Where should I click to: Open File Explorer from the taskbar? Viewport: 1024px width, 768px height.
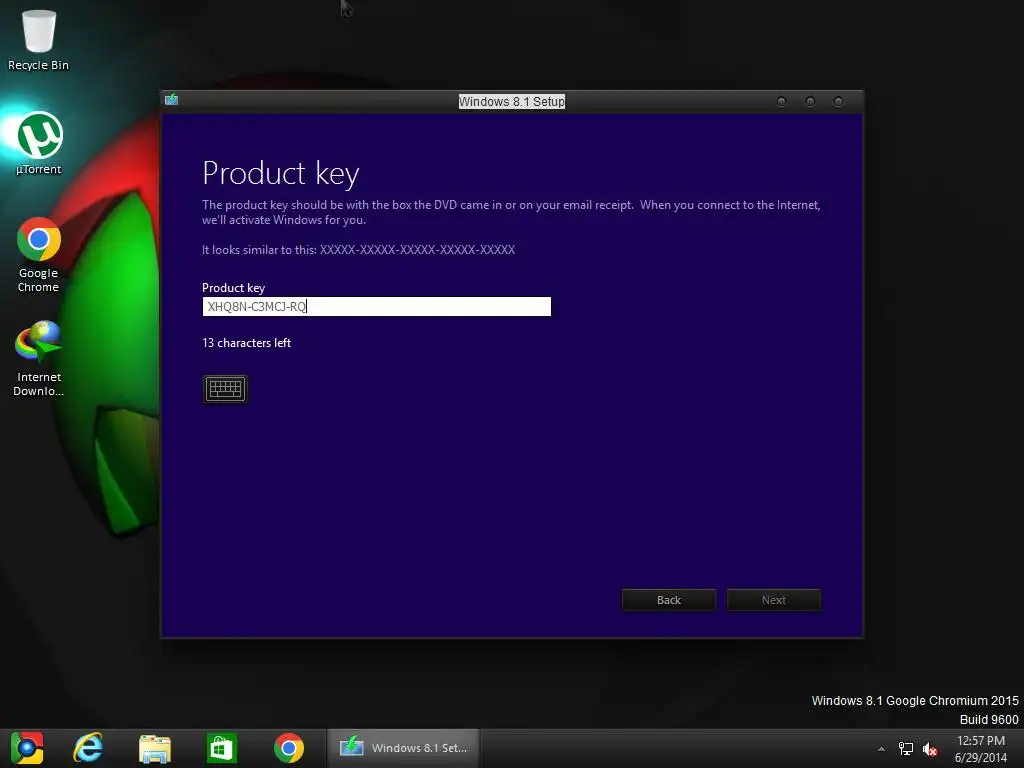155,748
